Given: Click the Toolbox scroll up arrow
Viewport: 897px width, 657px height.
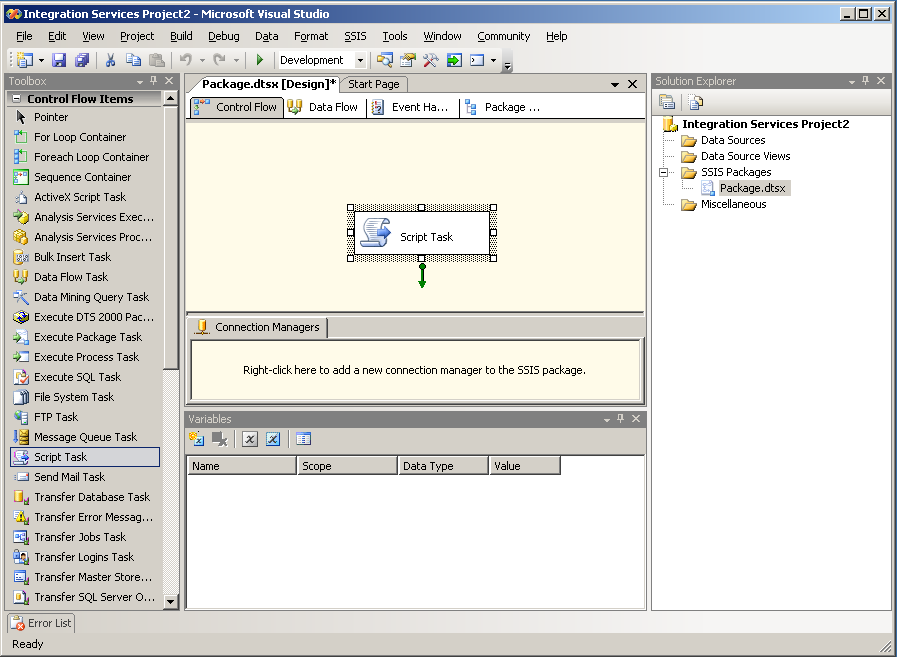Looking at the screenshot, I should 170,99.
